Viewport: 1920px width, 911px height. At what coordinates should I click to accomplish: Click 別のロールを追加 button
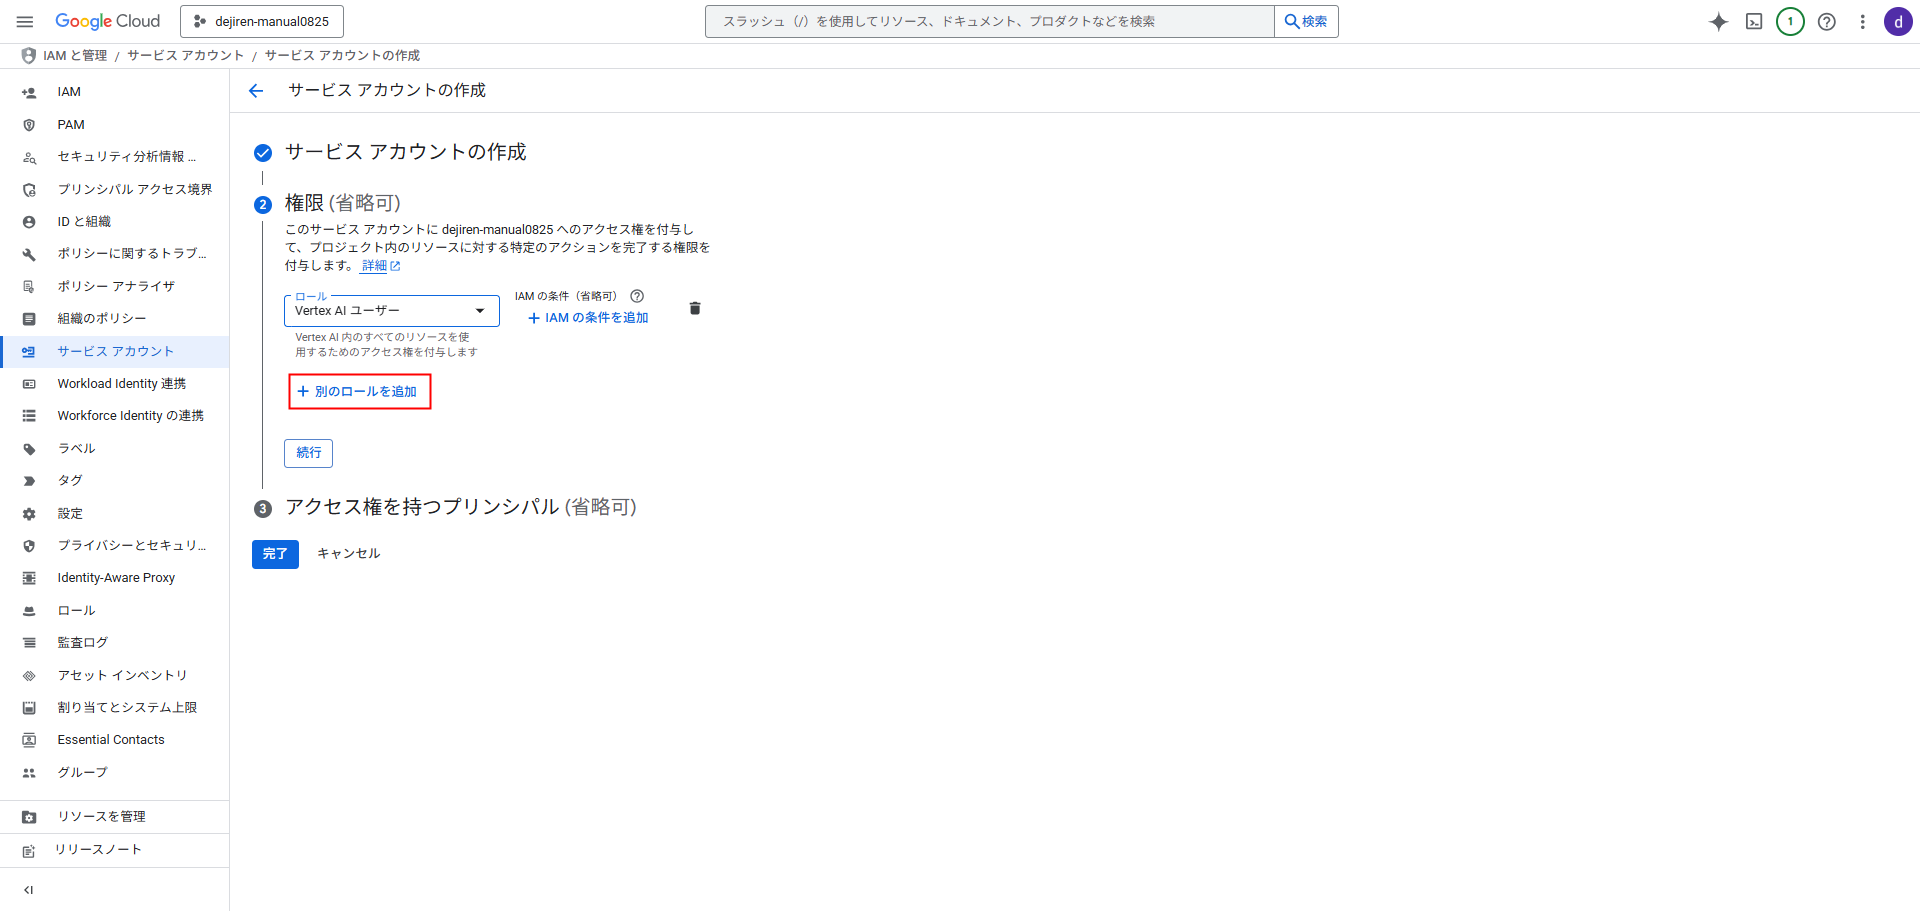359,392
